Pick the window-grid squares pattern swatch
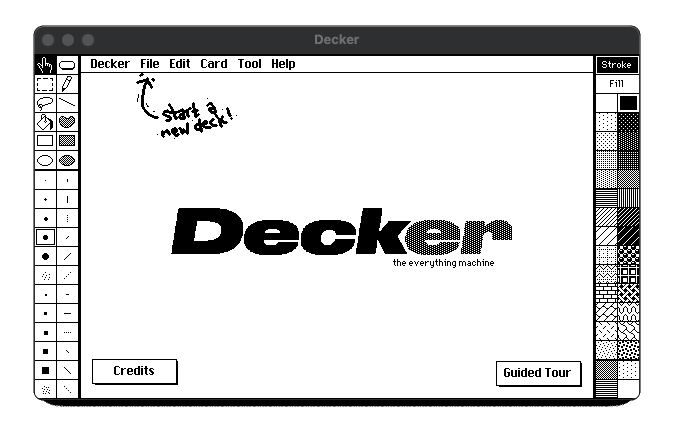The width and height of the screenshot is (674, 442). pos(628,274)
